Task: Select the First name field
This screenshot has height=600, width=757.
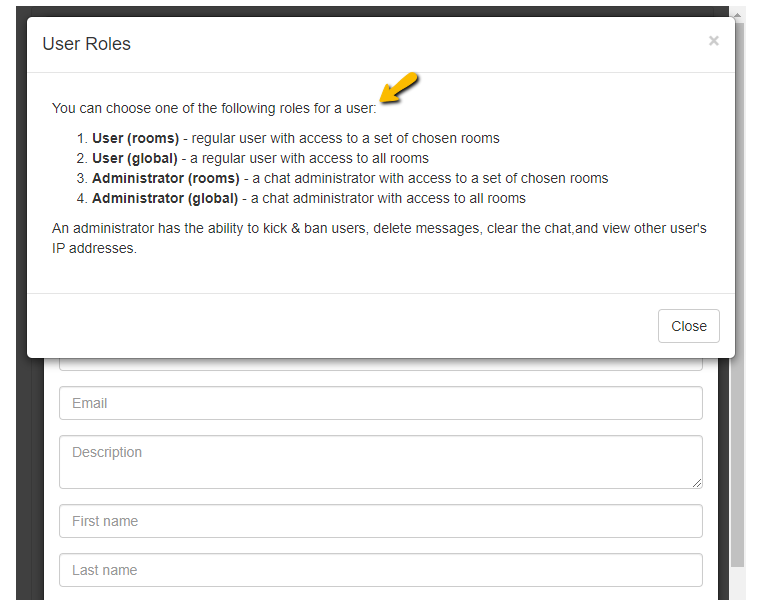Action: (380, 521)
